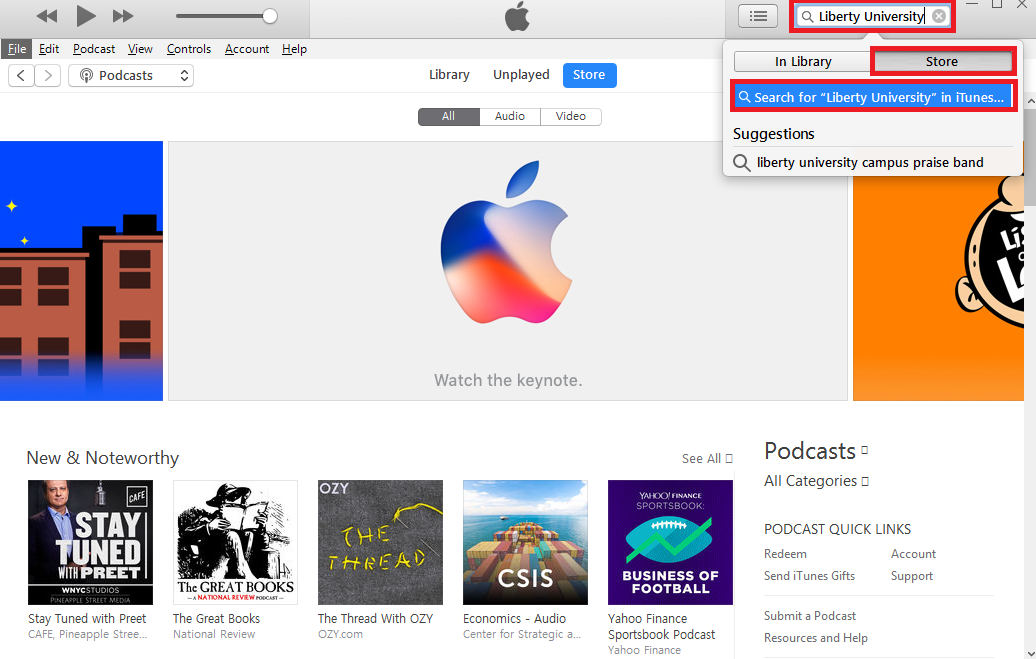Screen dimensions: 1036x659
Task: Select the Video filter segment
Action: click(x=571, y=116)
